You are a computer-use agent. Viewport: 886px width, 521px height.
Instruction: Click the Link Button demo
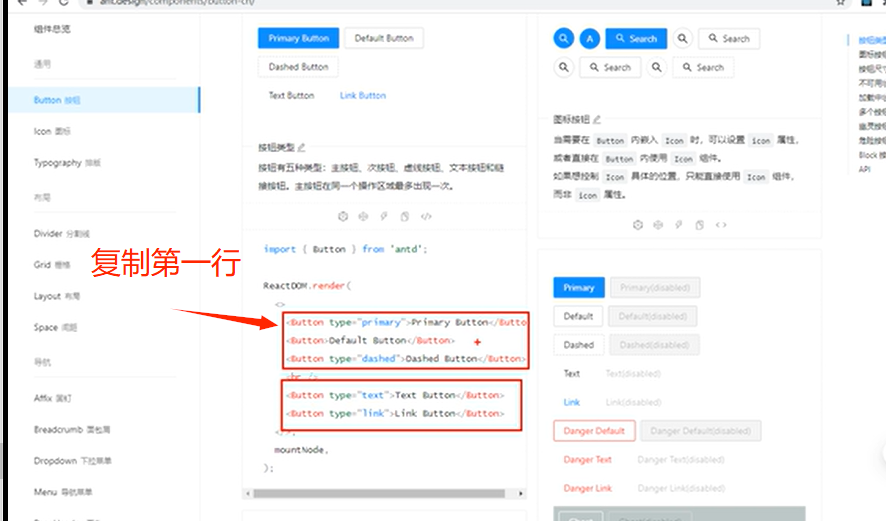[363, 95]
